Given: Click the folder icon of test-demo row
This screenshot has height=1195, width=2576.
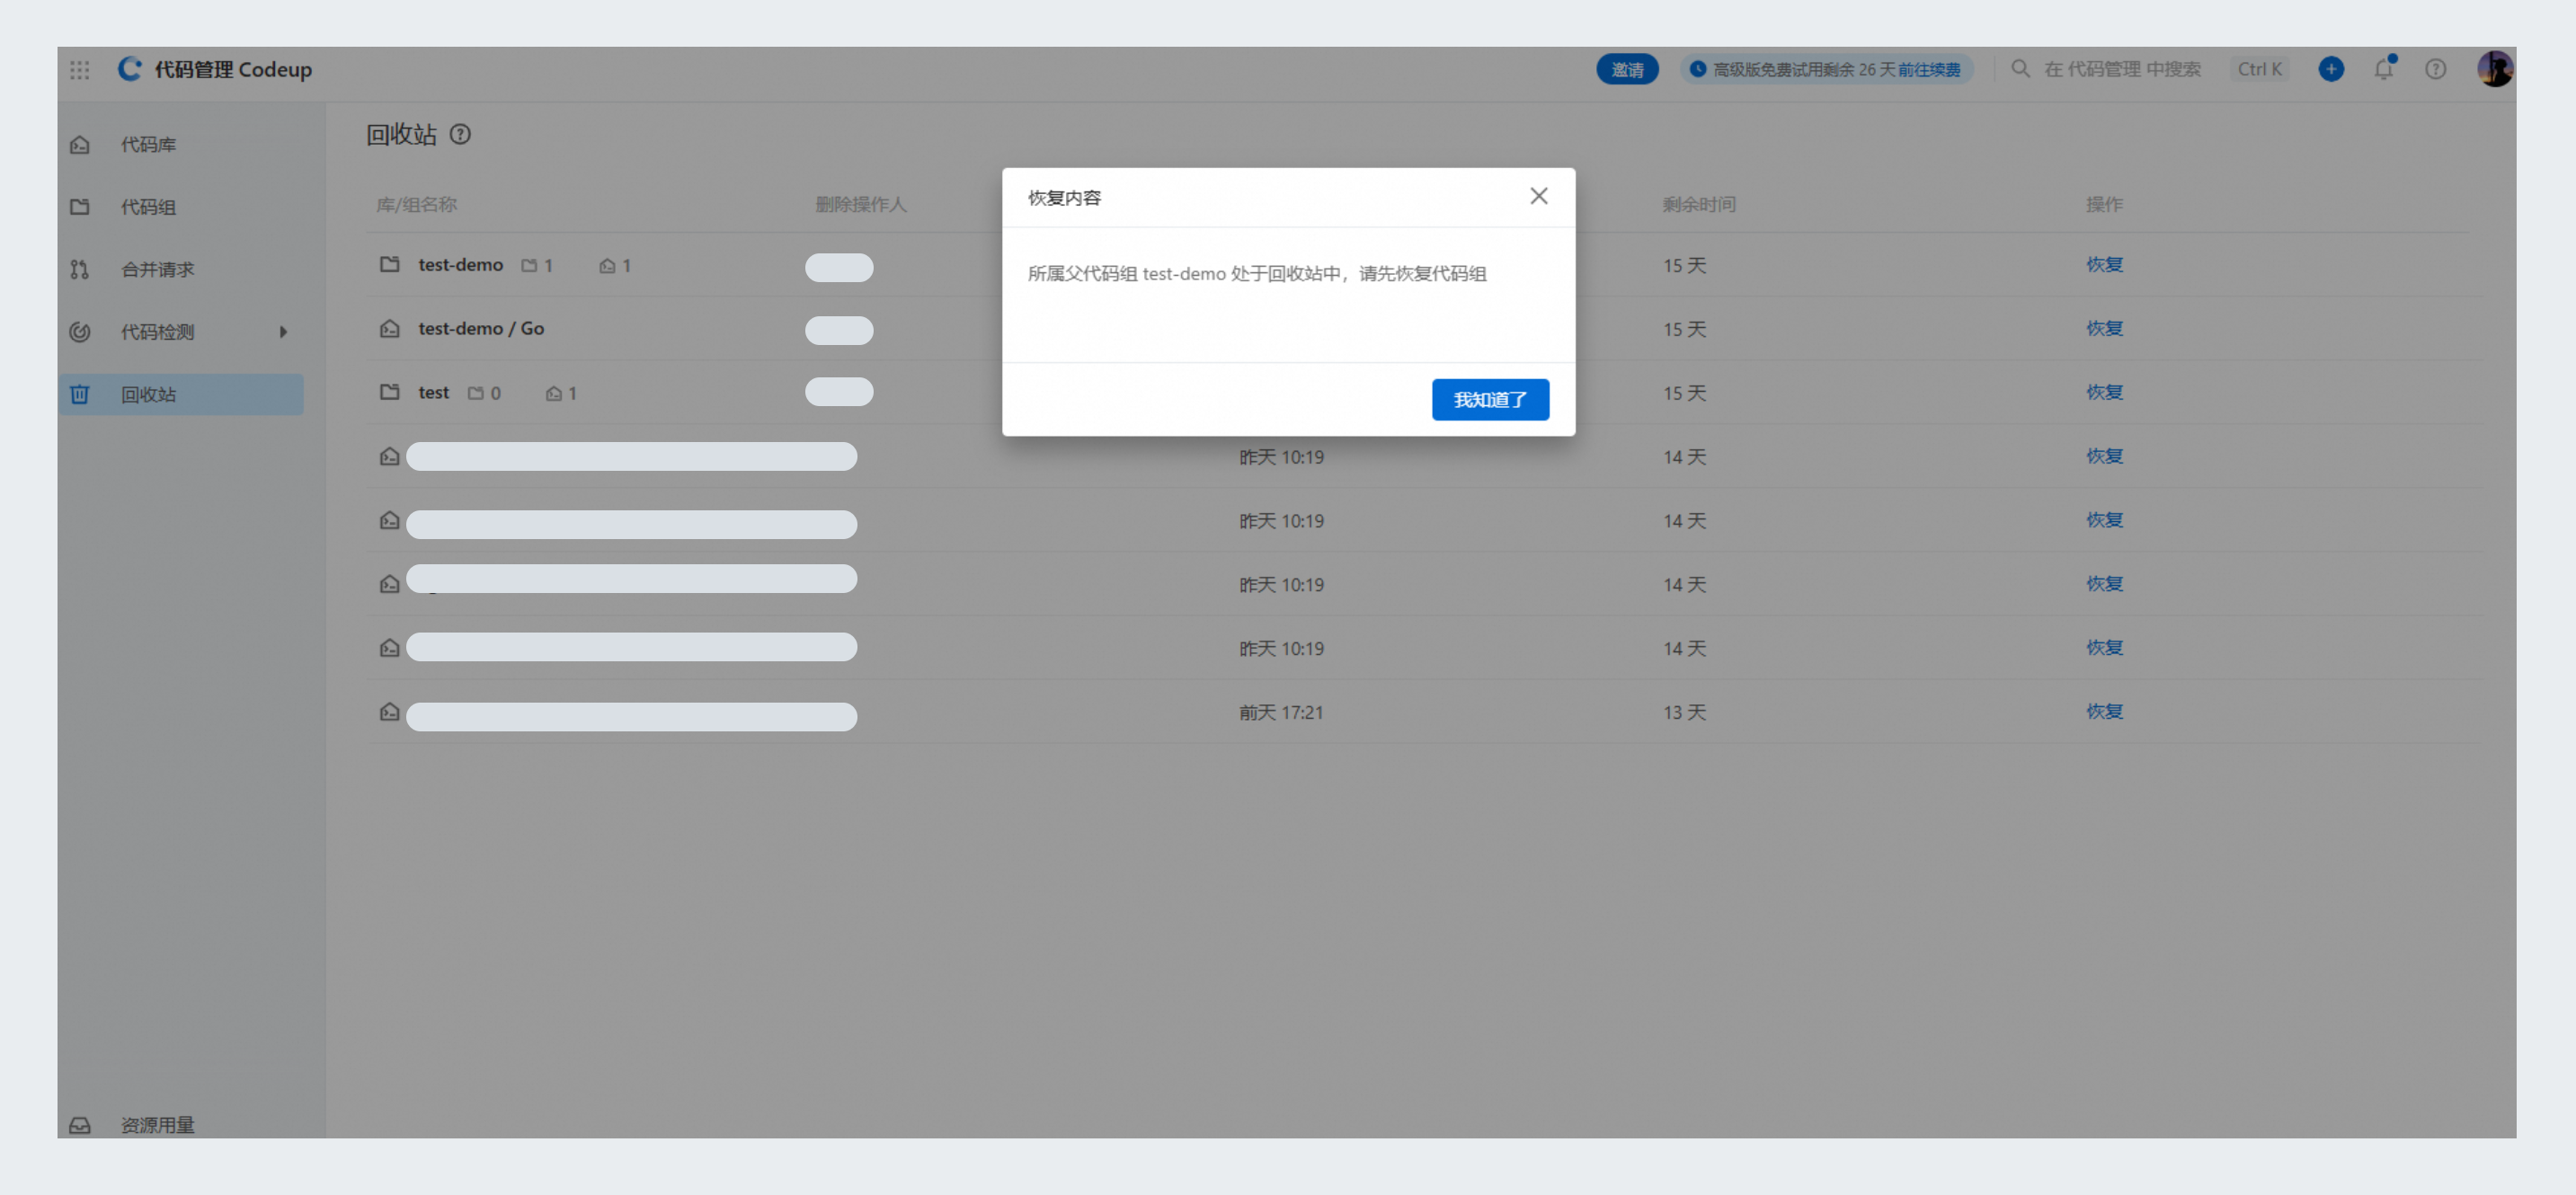Looking at the screenshot, I should click(389, 264).
